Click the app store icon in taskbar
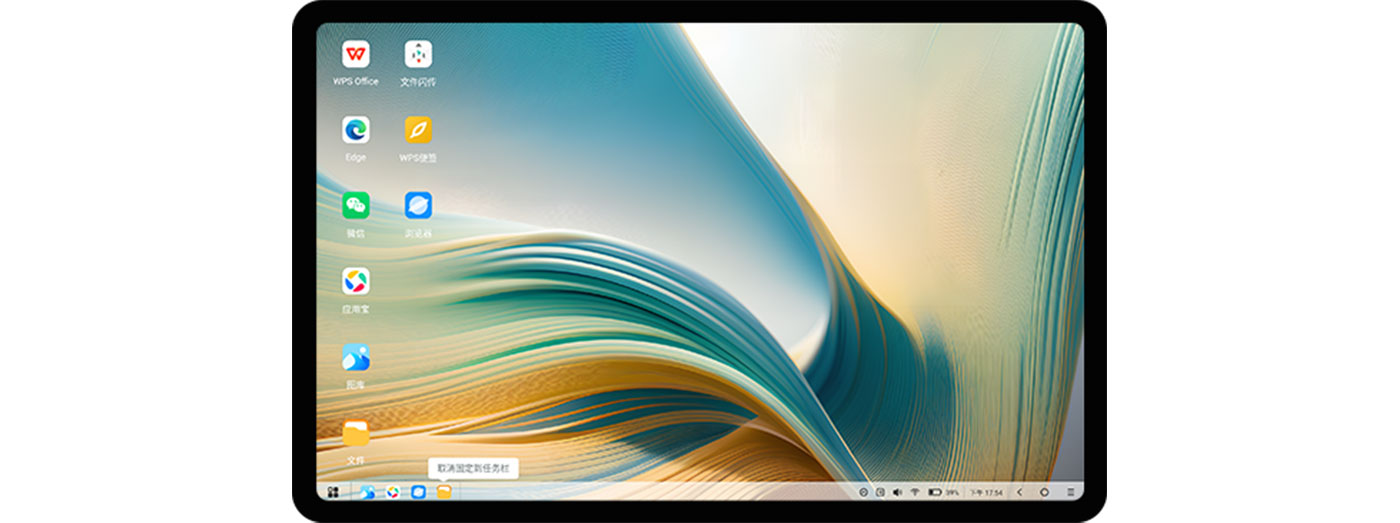Image resolution: width=1400 pixels, height=523 pixels. [x=393, y=492]
